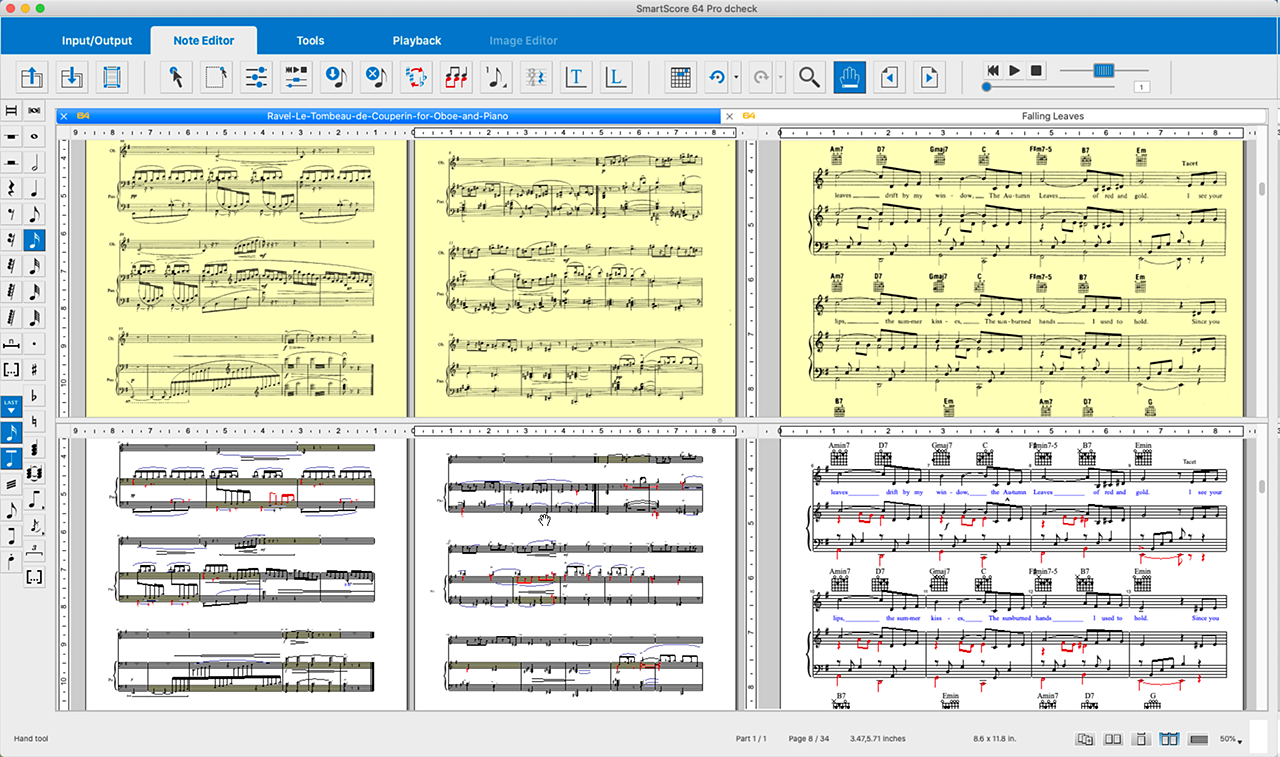Open the redo history dropdown arrow
The image size is (1280, 757).
(x=781, y=77)
